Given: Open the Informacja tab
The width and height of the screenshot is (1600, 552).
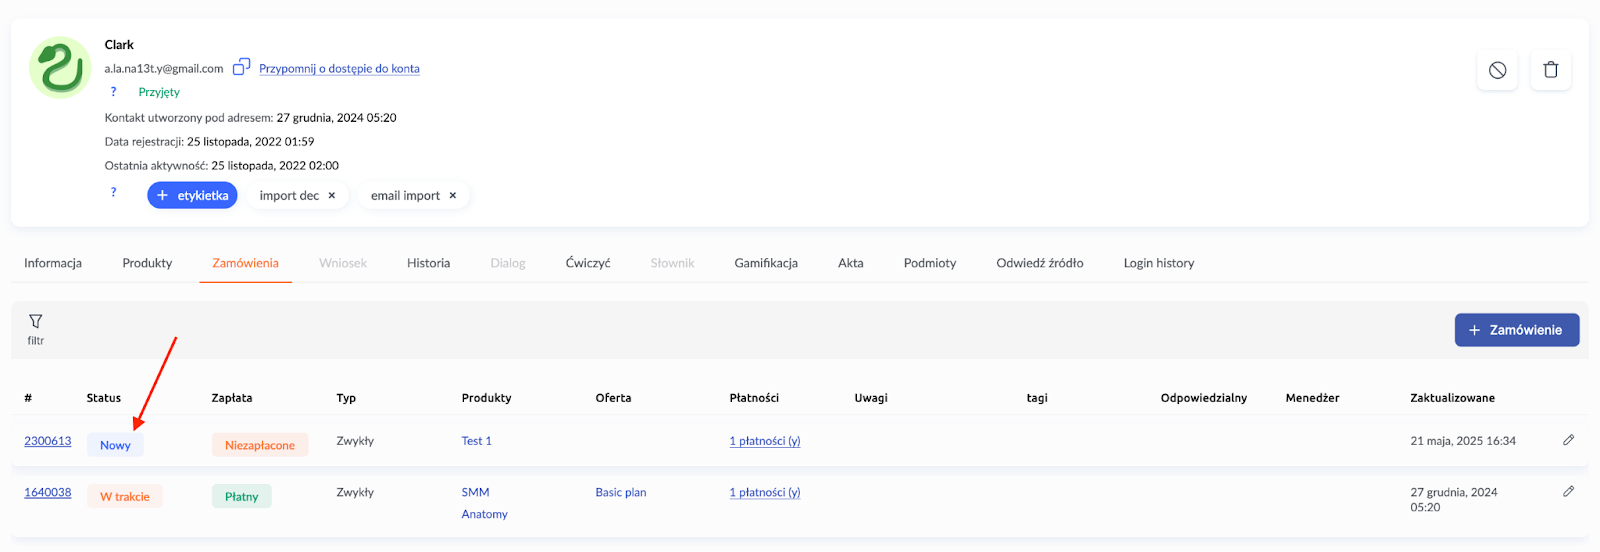Looking at the screenshot, I should 53,263.
